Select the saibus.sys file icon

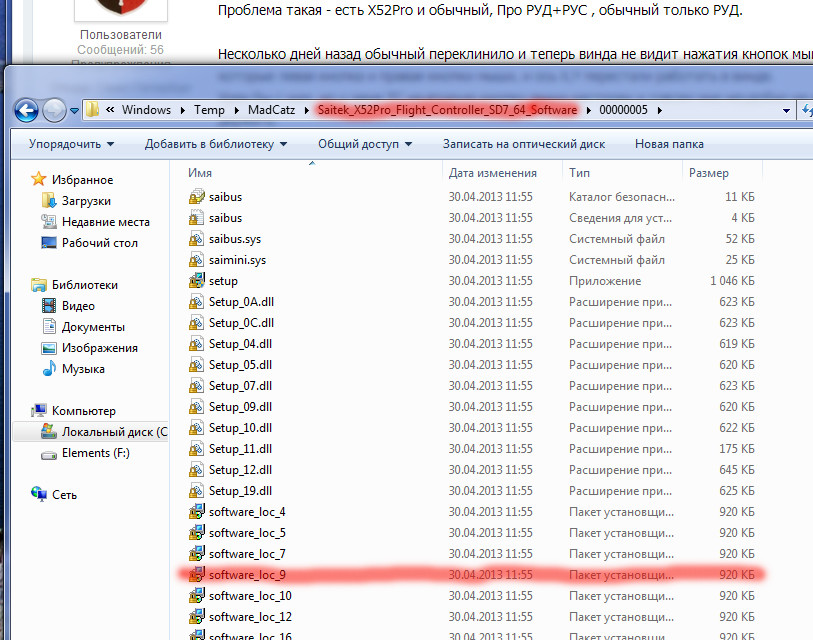(x=197, y=239)
